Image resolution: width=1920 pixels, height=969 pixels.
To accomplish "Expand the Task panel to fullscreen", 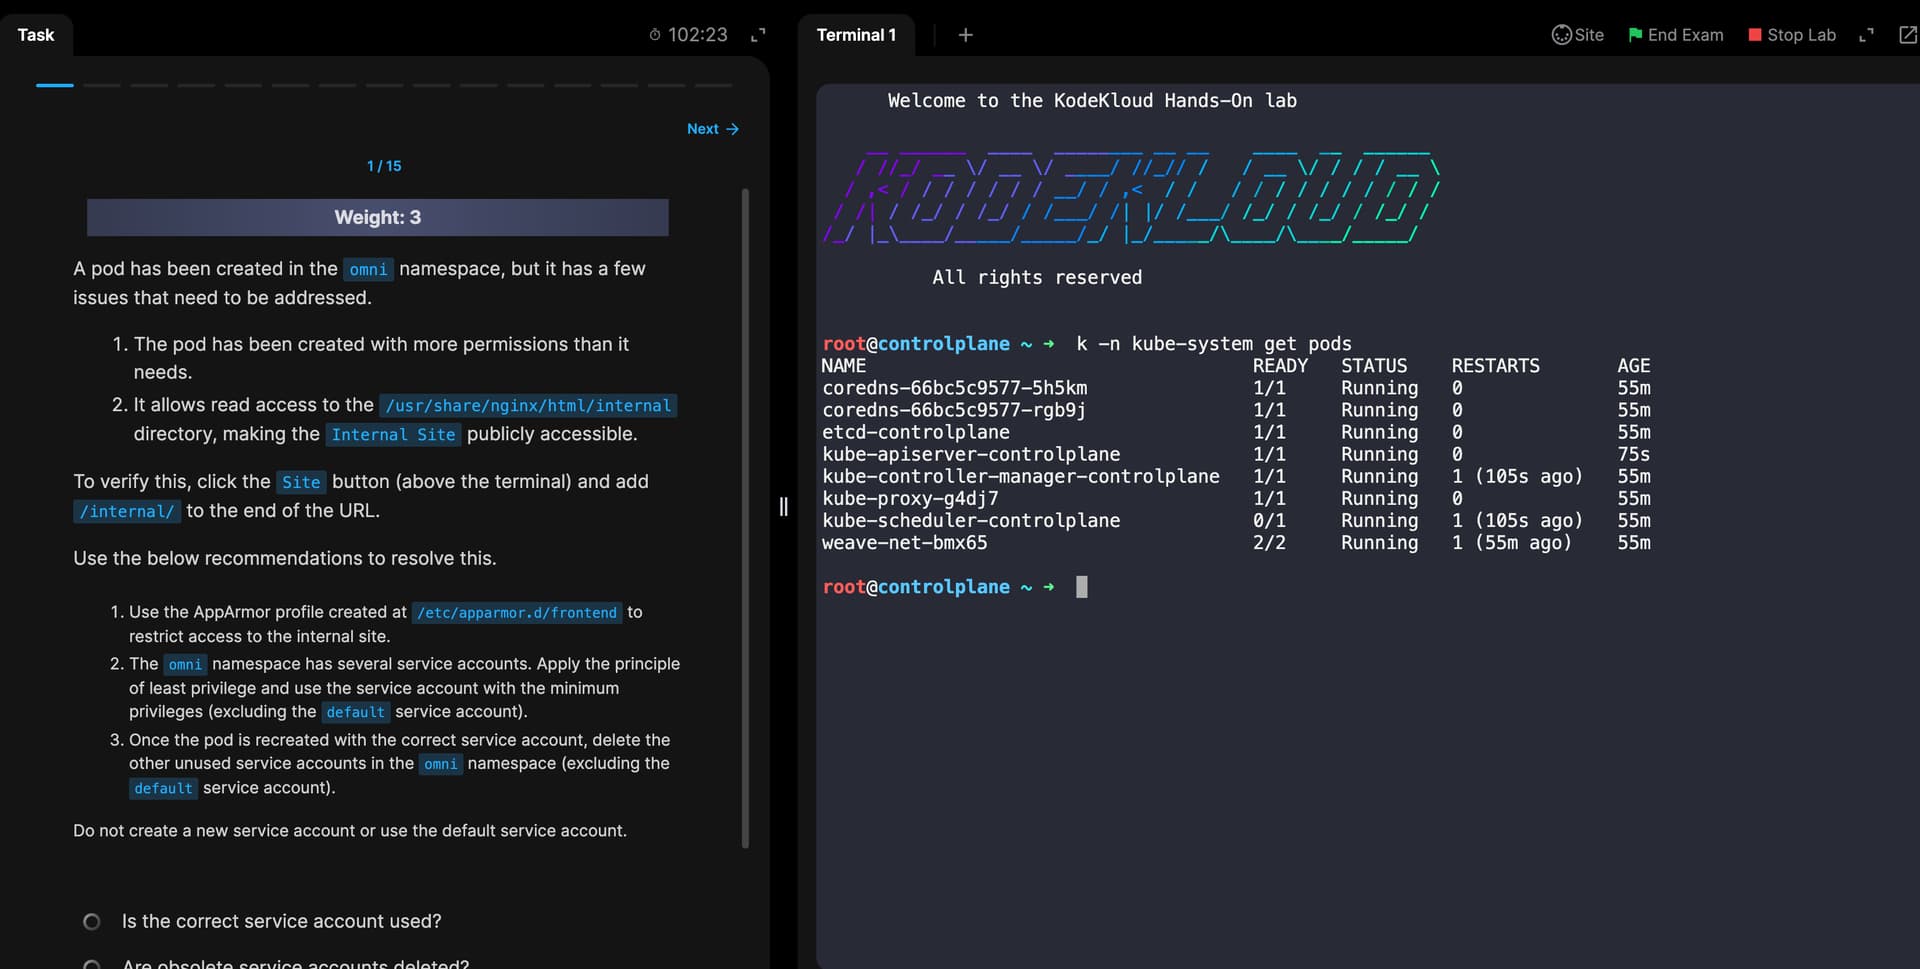I will coord(758,35).
